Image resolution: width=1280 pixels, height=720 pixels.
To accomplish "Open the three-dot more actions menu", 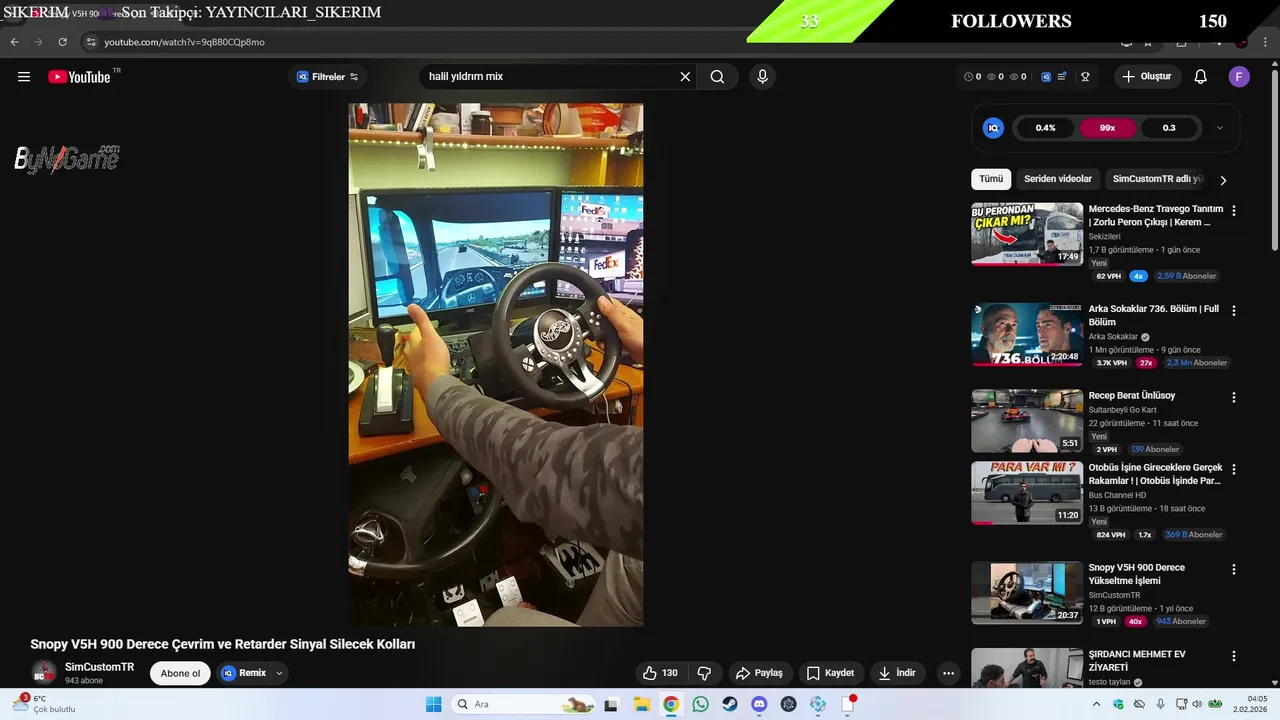I will 948,673.
